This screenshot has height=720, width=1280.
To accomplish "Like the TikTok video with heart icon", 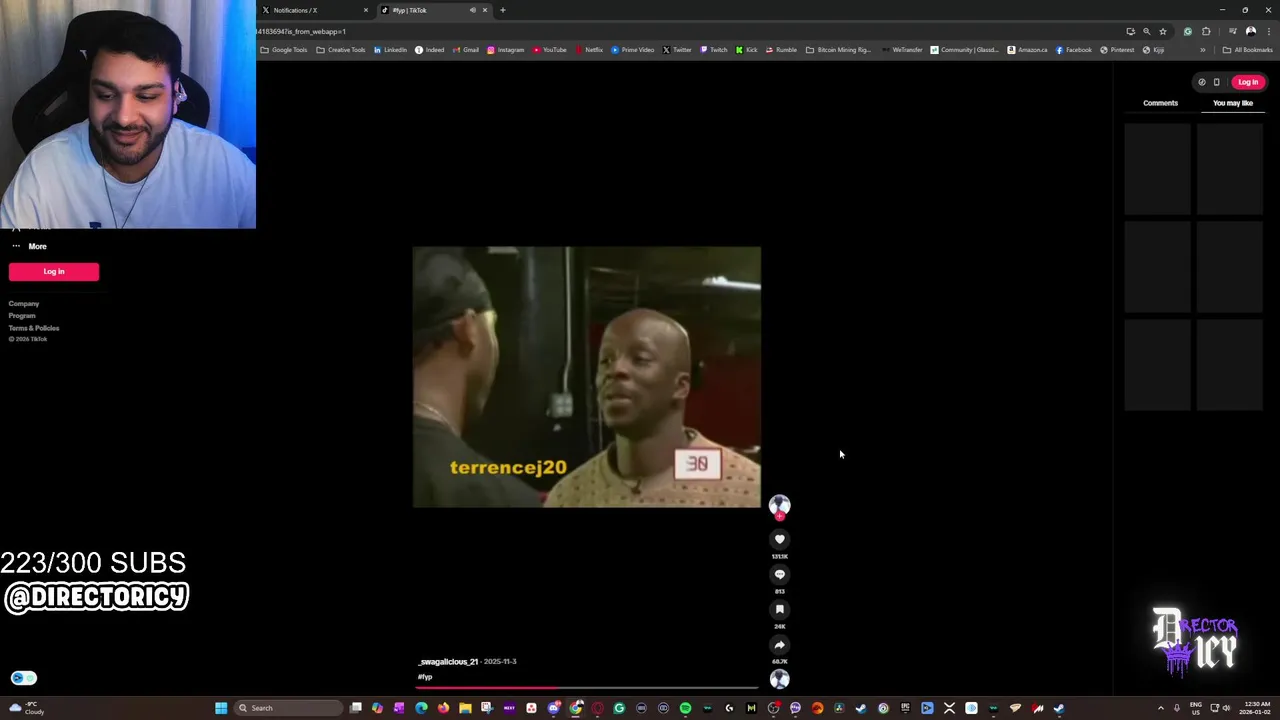I will point(780,539).
